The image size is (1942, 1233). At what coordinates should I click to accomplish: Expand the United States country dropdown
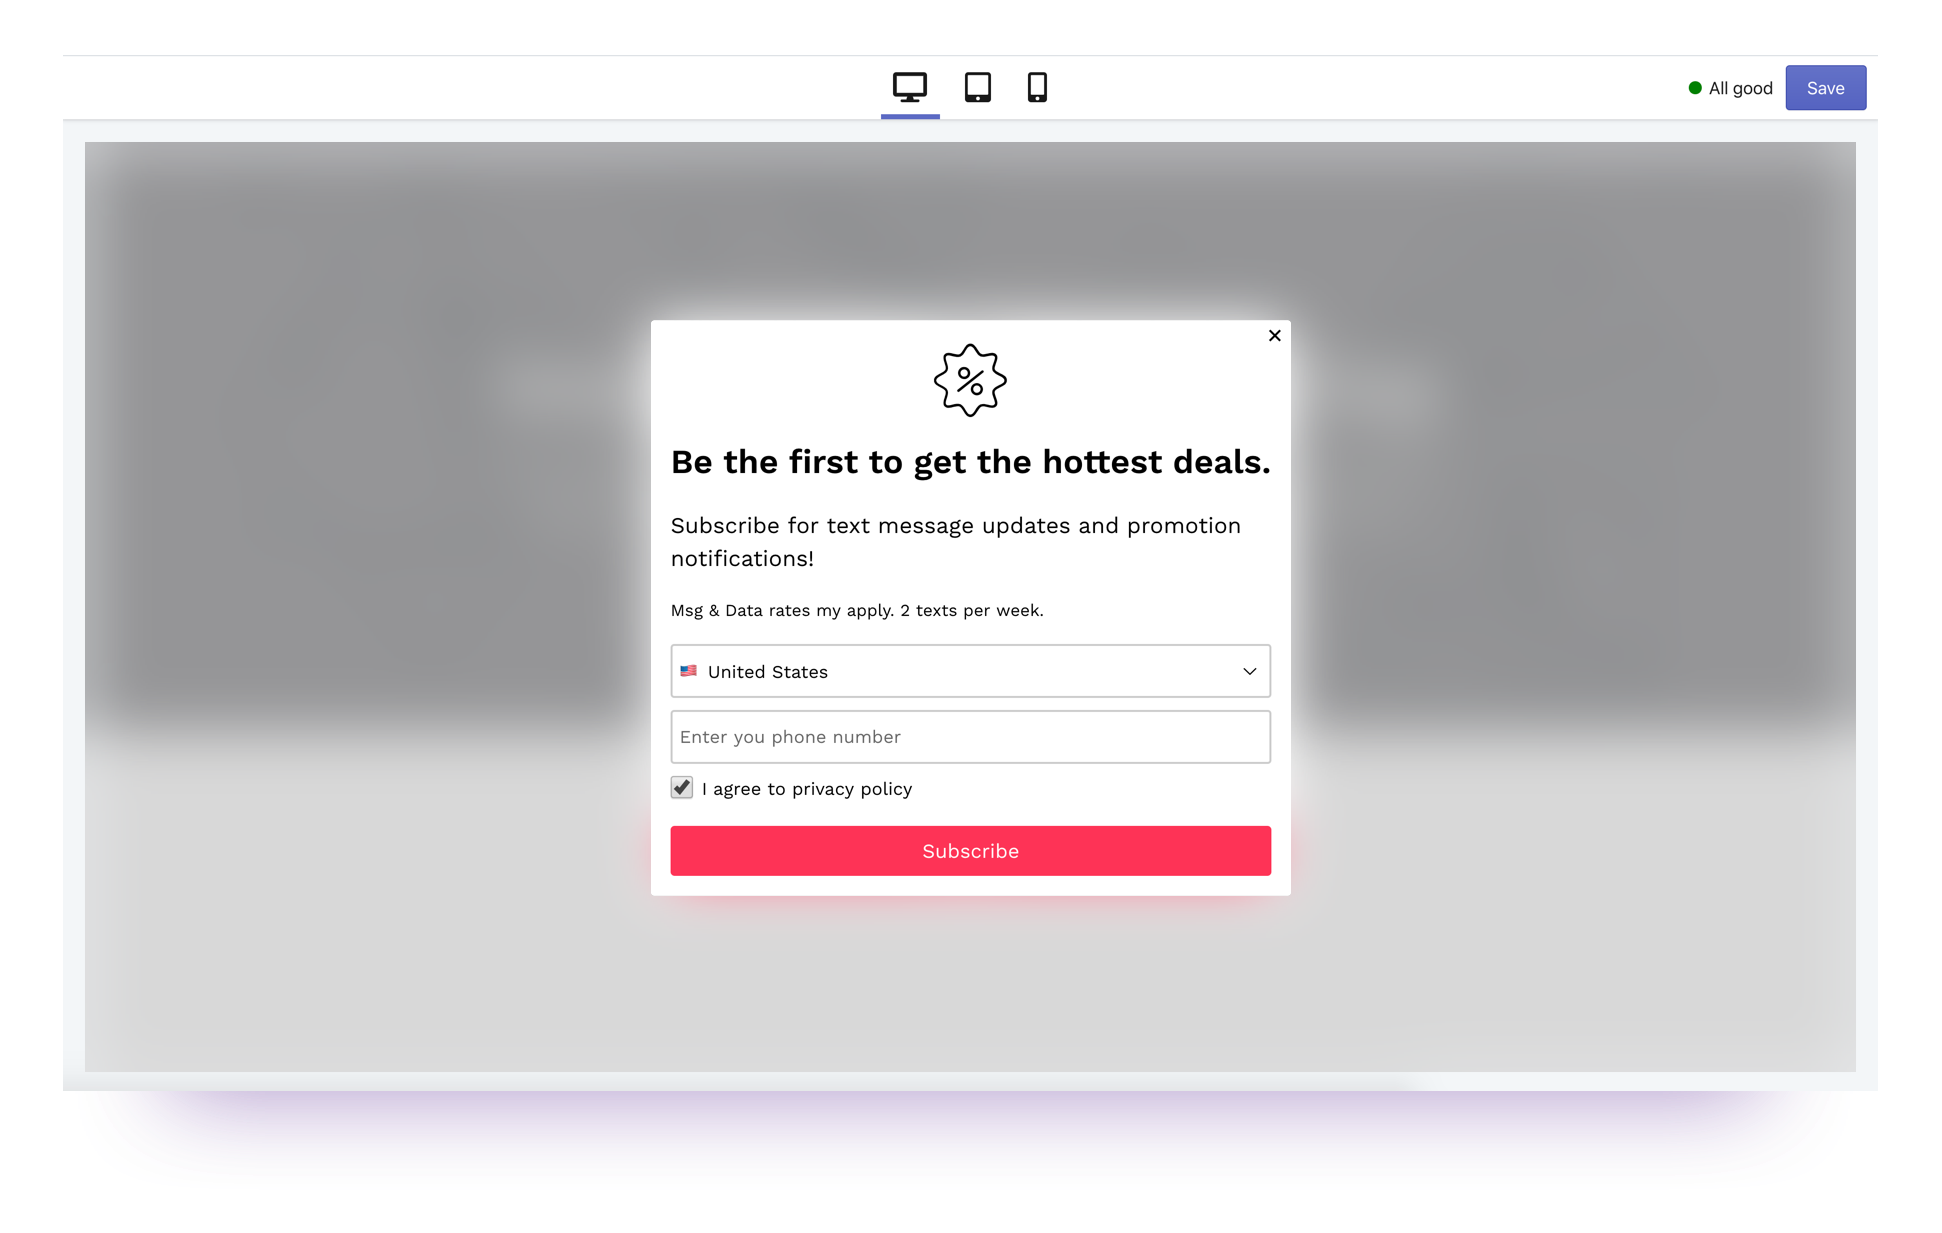pyautogui.click(x=971, y=671)
